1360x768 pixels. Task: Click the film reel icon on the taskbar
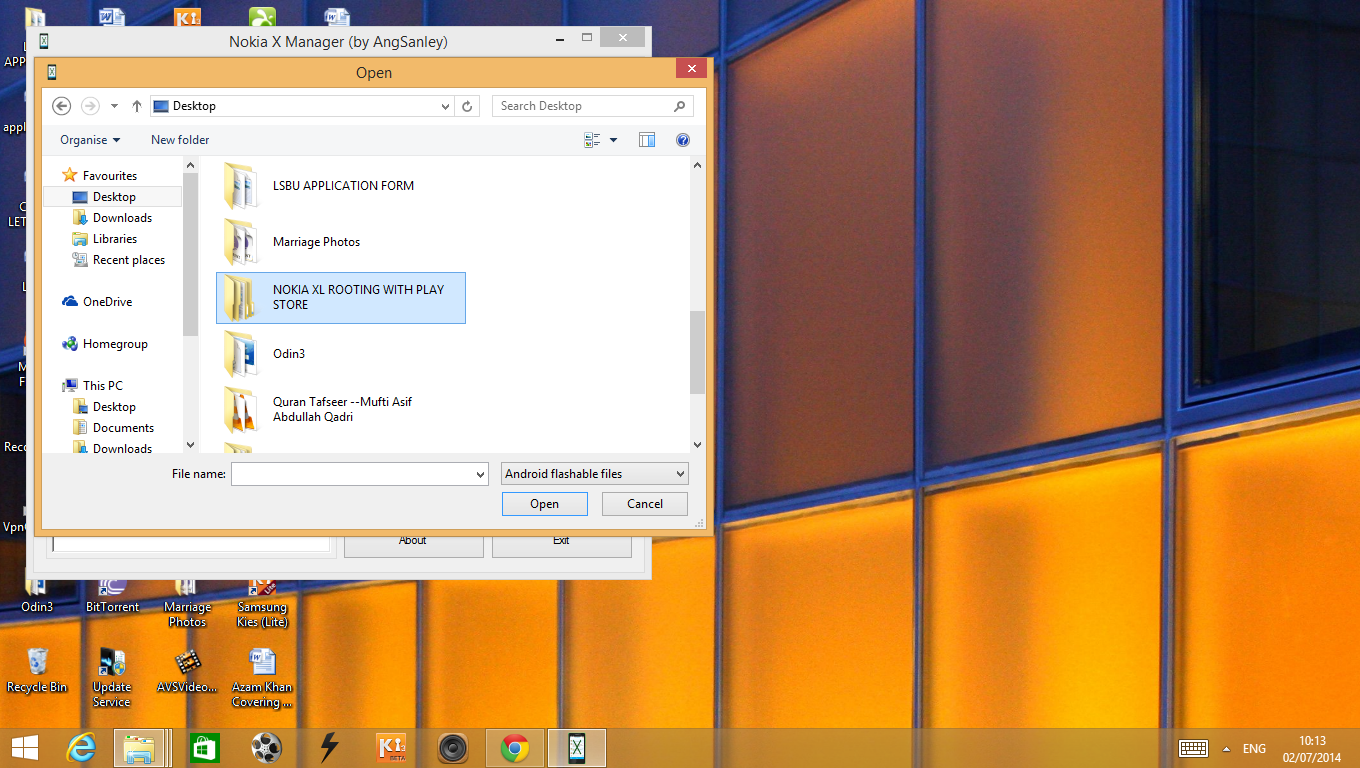click(x=267, y=748)
